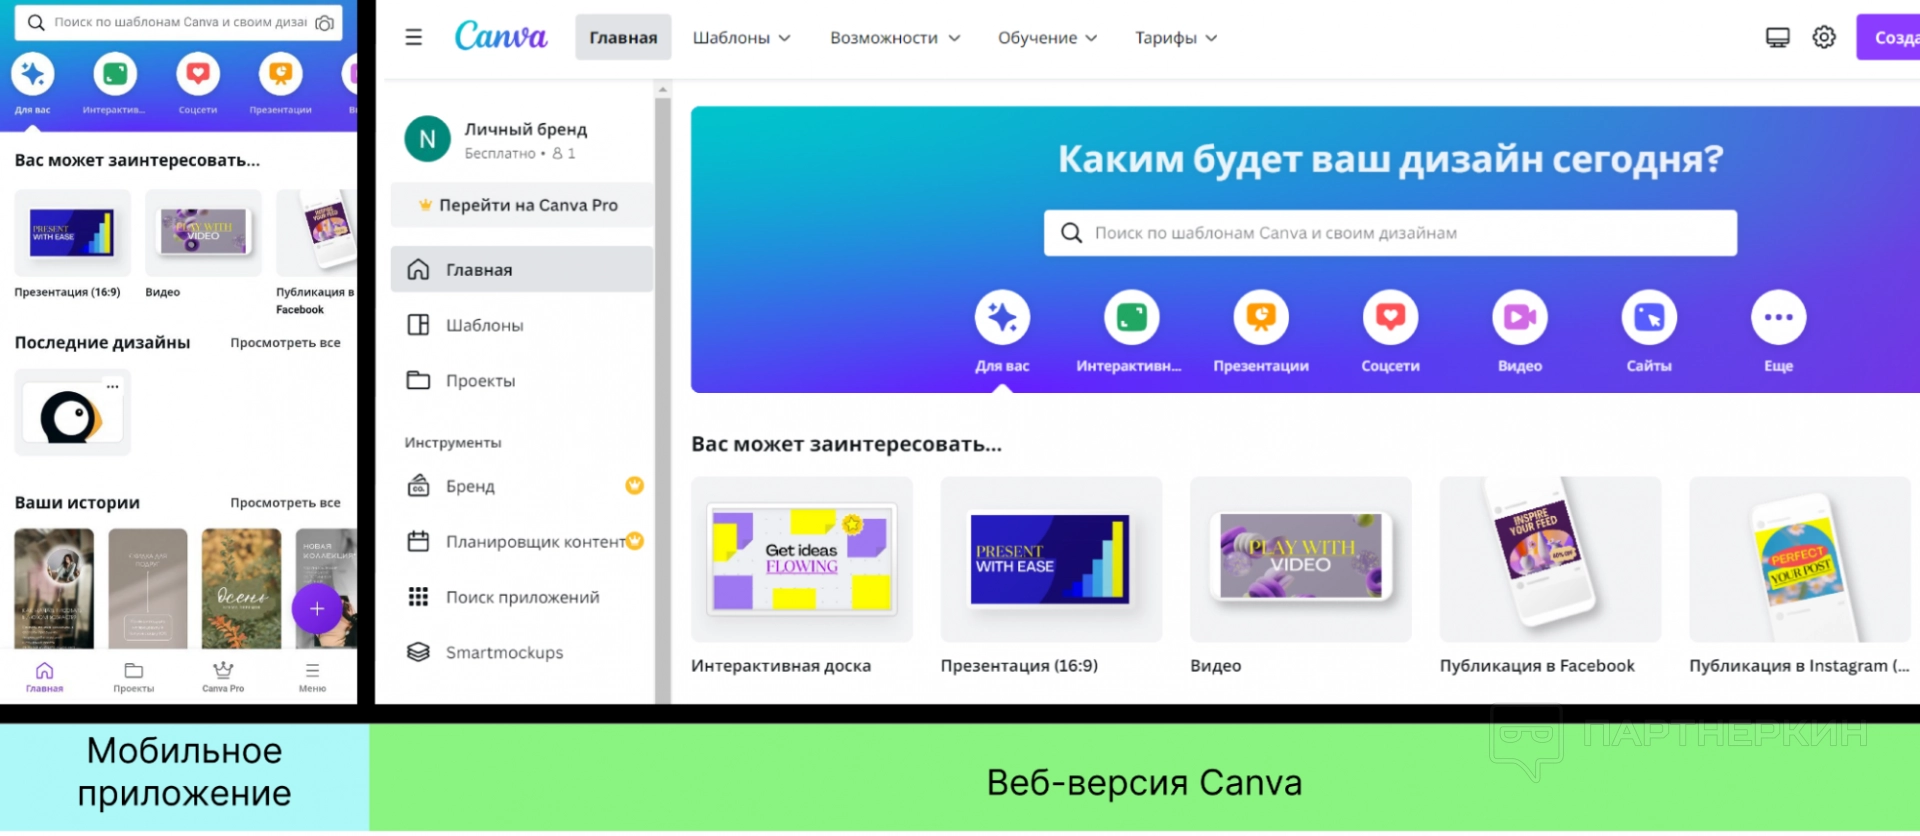Image resolution: width=1920 pixels, height=836 pixels.
Task: Click Pro crown badge next to 'Бренд'
Action: click(x=634, y=486)
